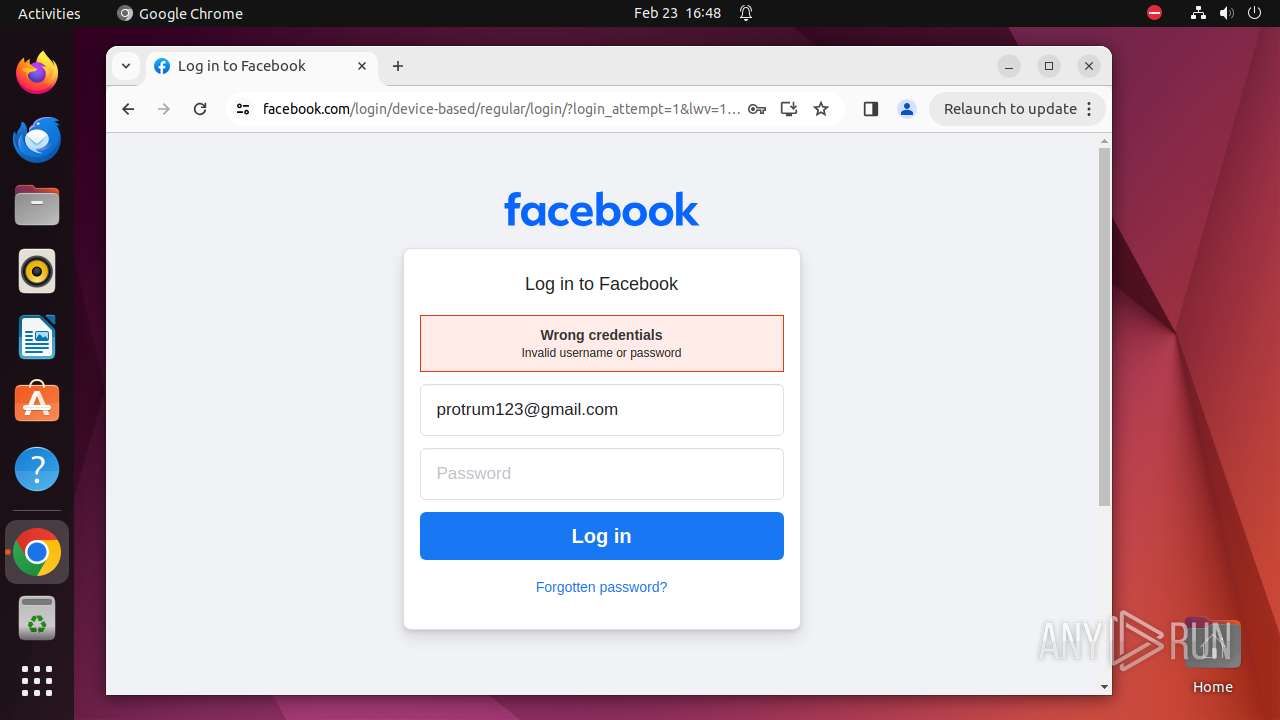
Task: Open network status icon in top bar
Action: pos(1198,13)
